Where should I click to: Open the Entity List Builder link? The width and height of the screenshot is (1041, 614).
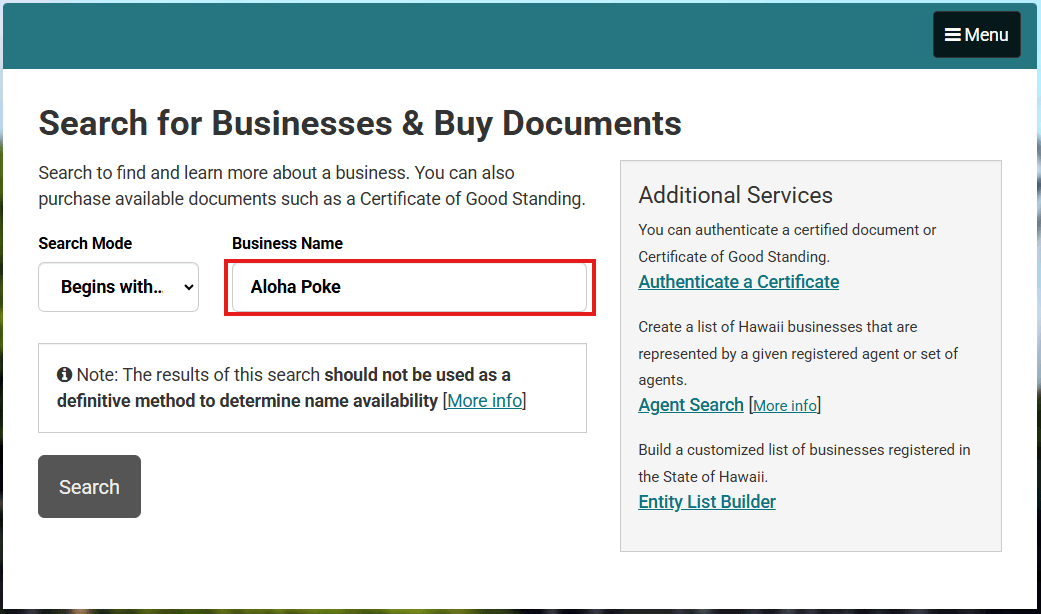(706, 502)
